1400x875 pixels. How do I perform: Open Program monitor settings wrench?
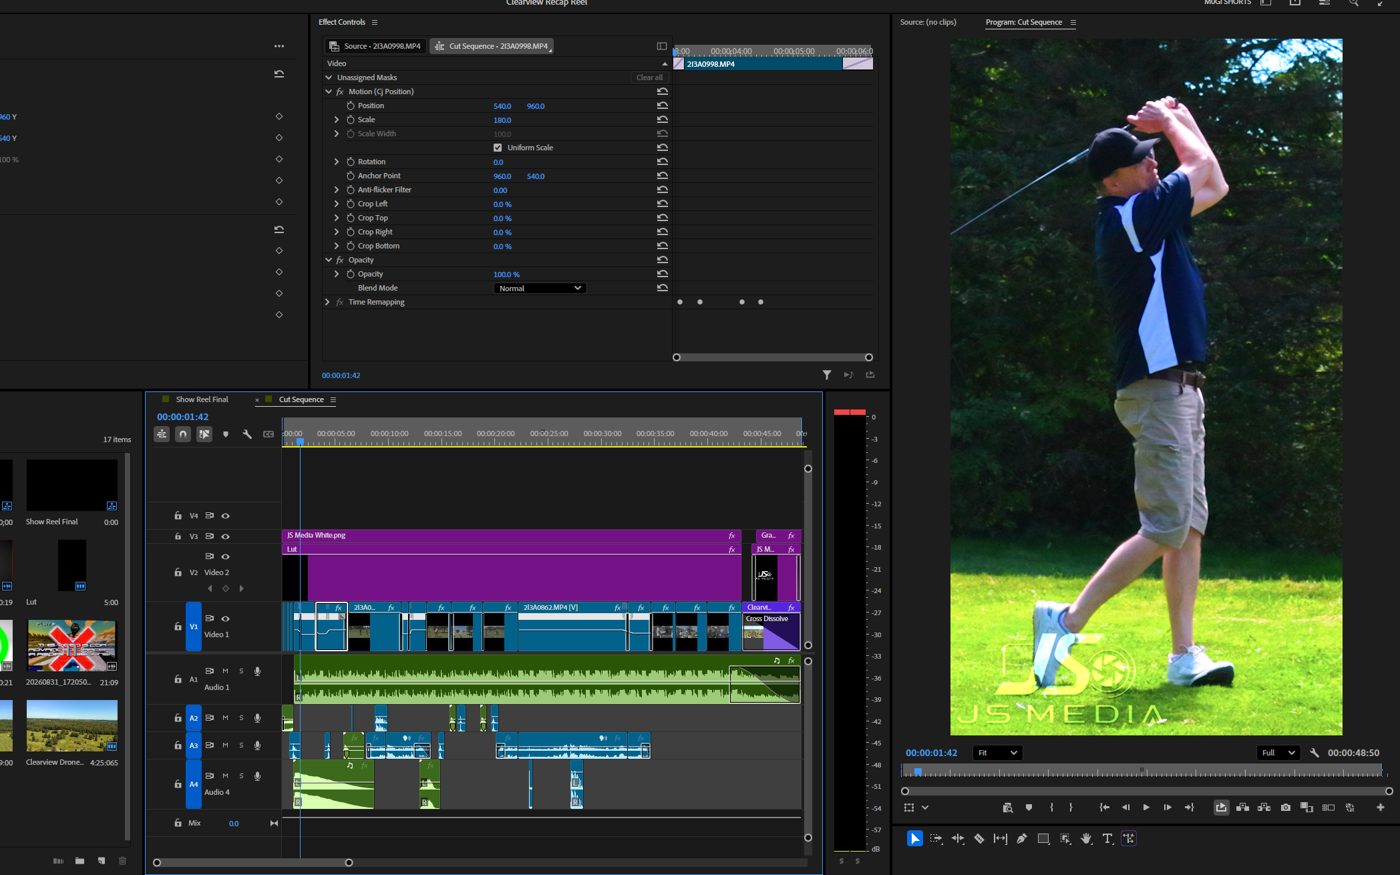pyautogui.click(x=1314, y=753)
